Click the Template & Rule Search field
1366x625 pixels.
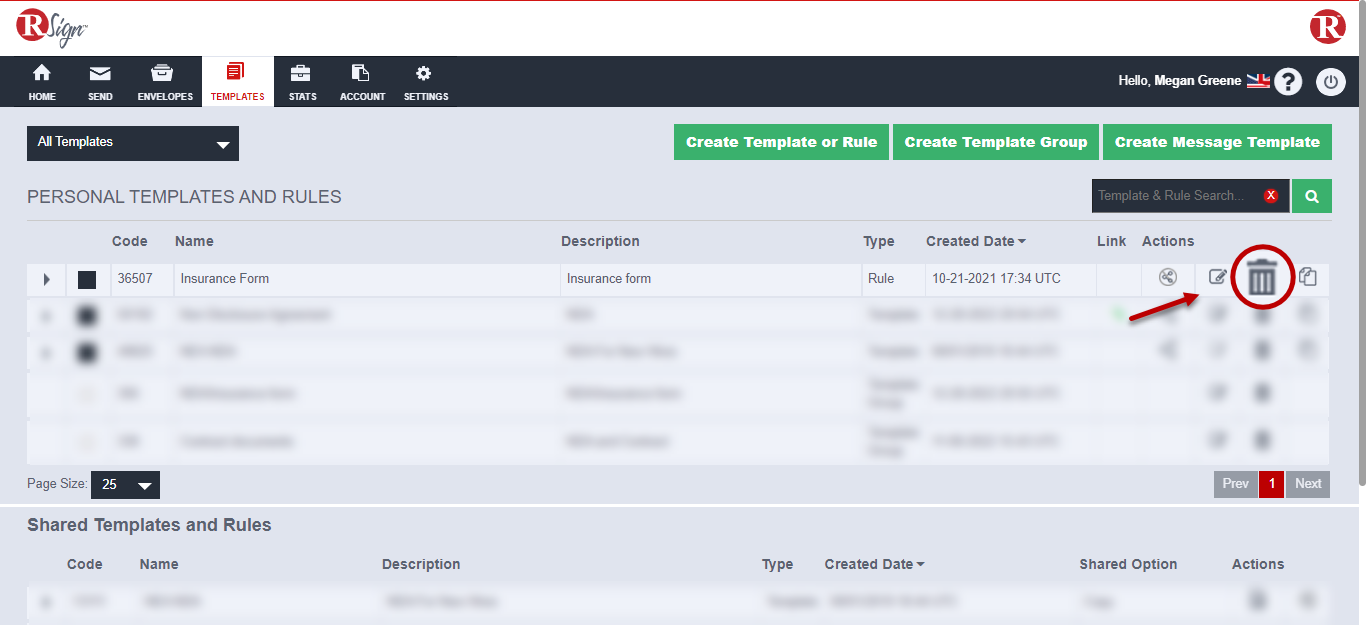point(1175,196)
